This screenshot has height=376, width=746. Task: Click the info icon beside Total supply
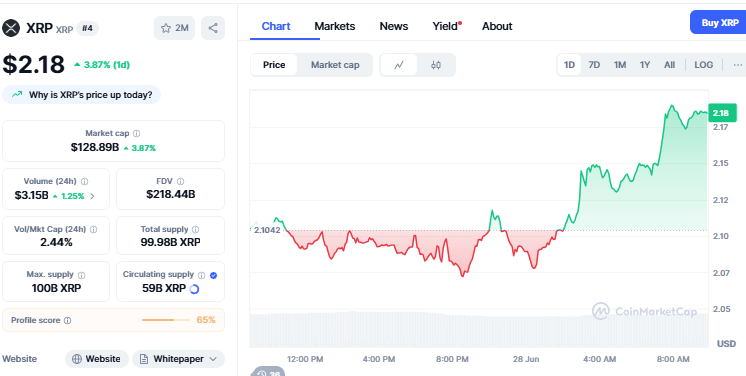click(196, 229)
